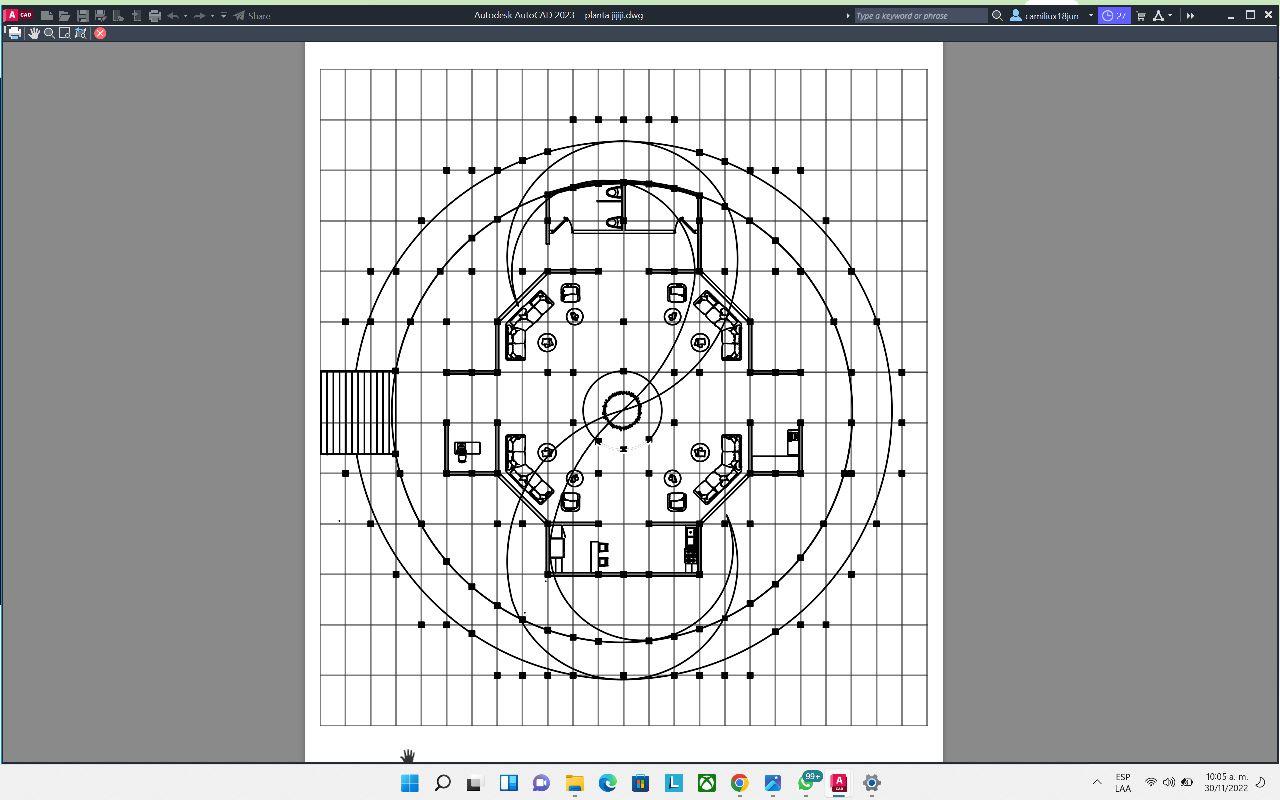Click the Save to Web & Mobile icon
This screenshot has height=800, width=1280.
coord(136,15)
